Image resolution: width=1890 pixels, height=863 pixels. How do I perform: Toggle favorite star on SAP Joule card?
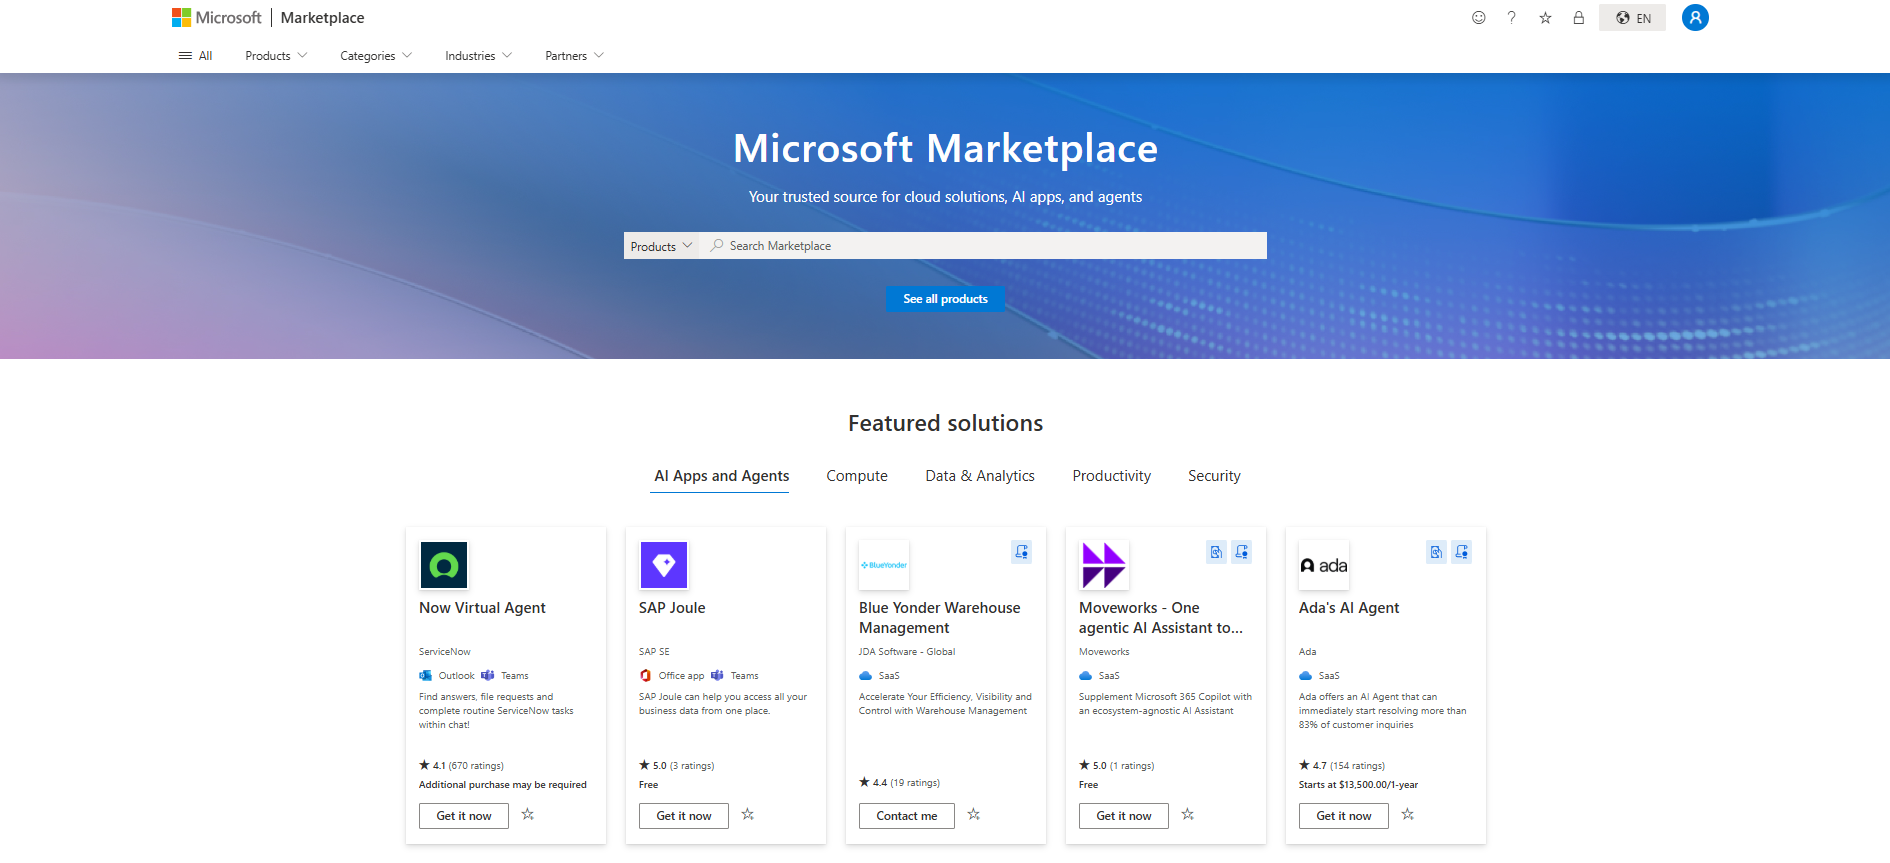coord(748,815)
